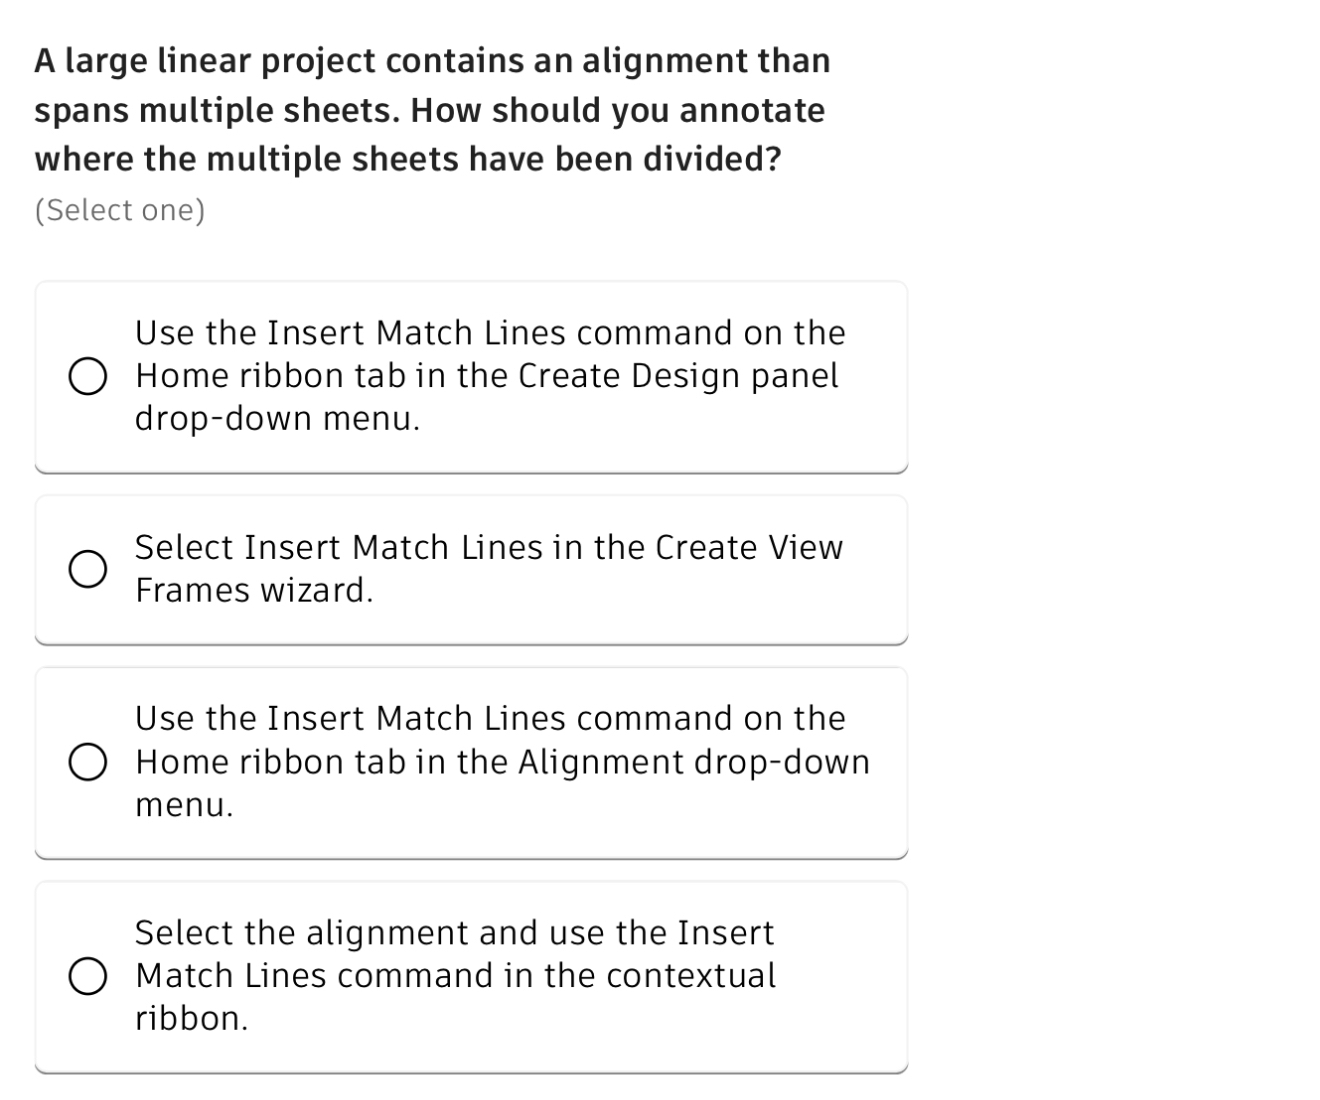Select the 'Create View Frames wizard' radio button
Viewport: 1320px width, 1100px height.
tap(88, 569)
